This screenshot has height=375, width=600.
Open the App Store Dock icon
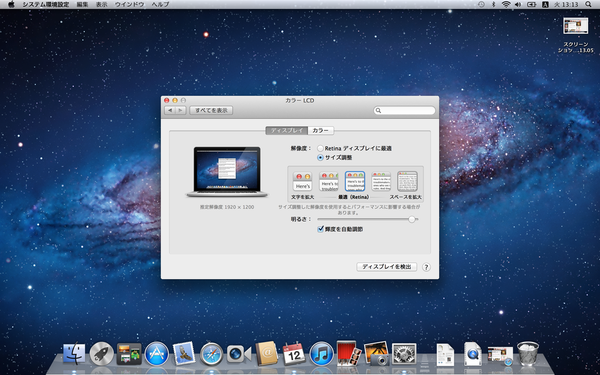(x=157, y=354)
